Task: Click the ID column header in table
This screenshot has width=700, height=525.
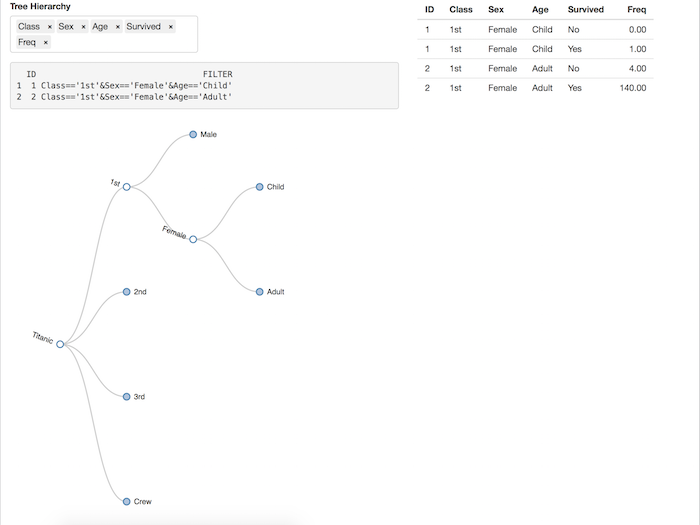Action: (429, 10)
